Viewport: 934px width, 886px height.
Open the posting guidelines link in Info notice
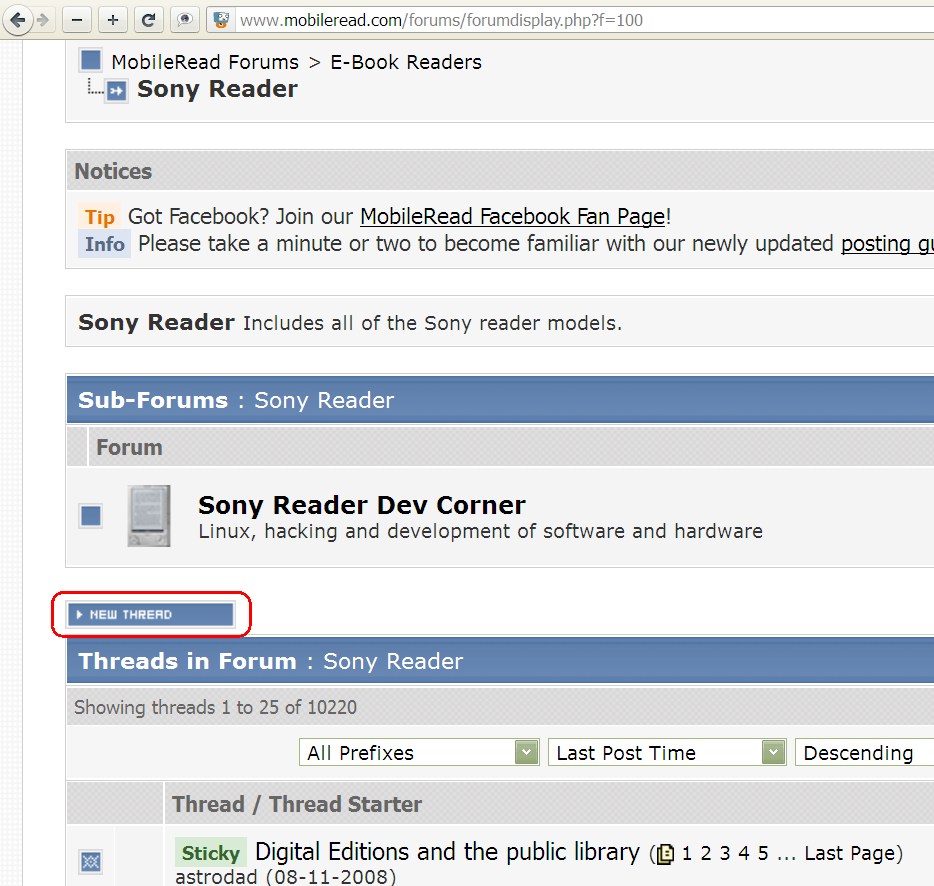point(887,244)
